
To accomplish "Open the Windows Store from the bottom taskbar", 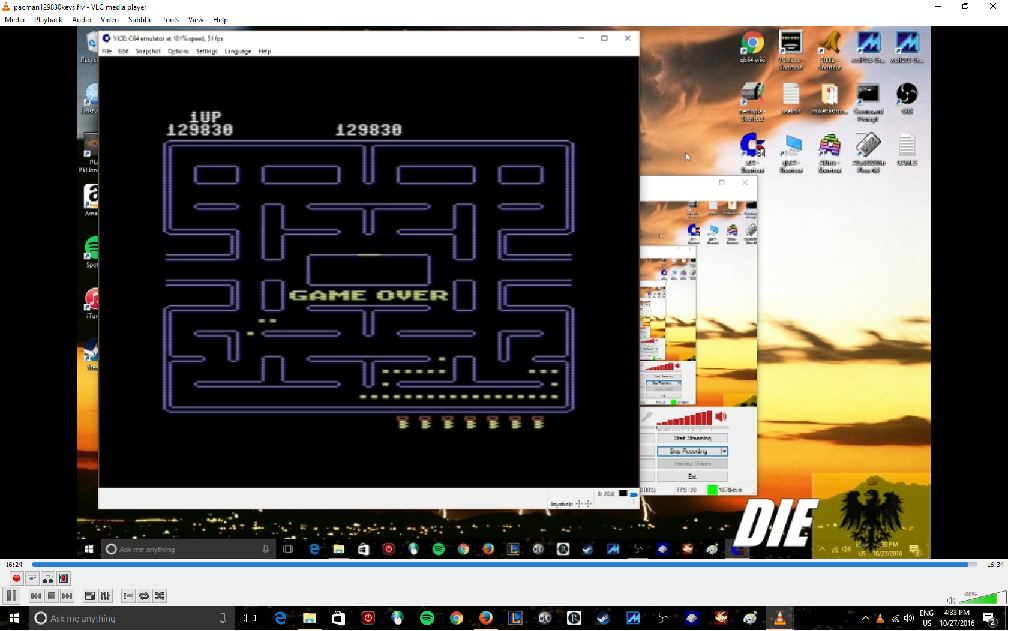I will click(x=339, y=618).
